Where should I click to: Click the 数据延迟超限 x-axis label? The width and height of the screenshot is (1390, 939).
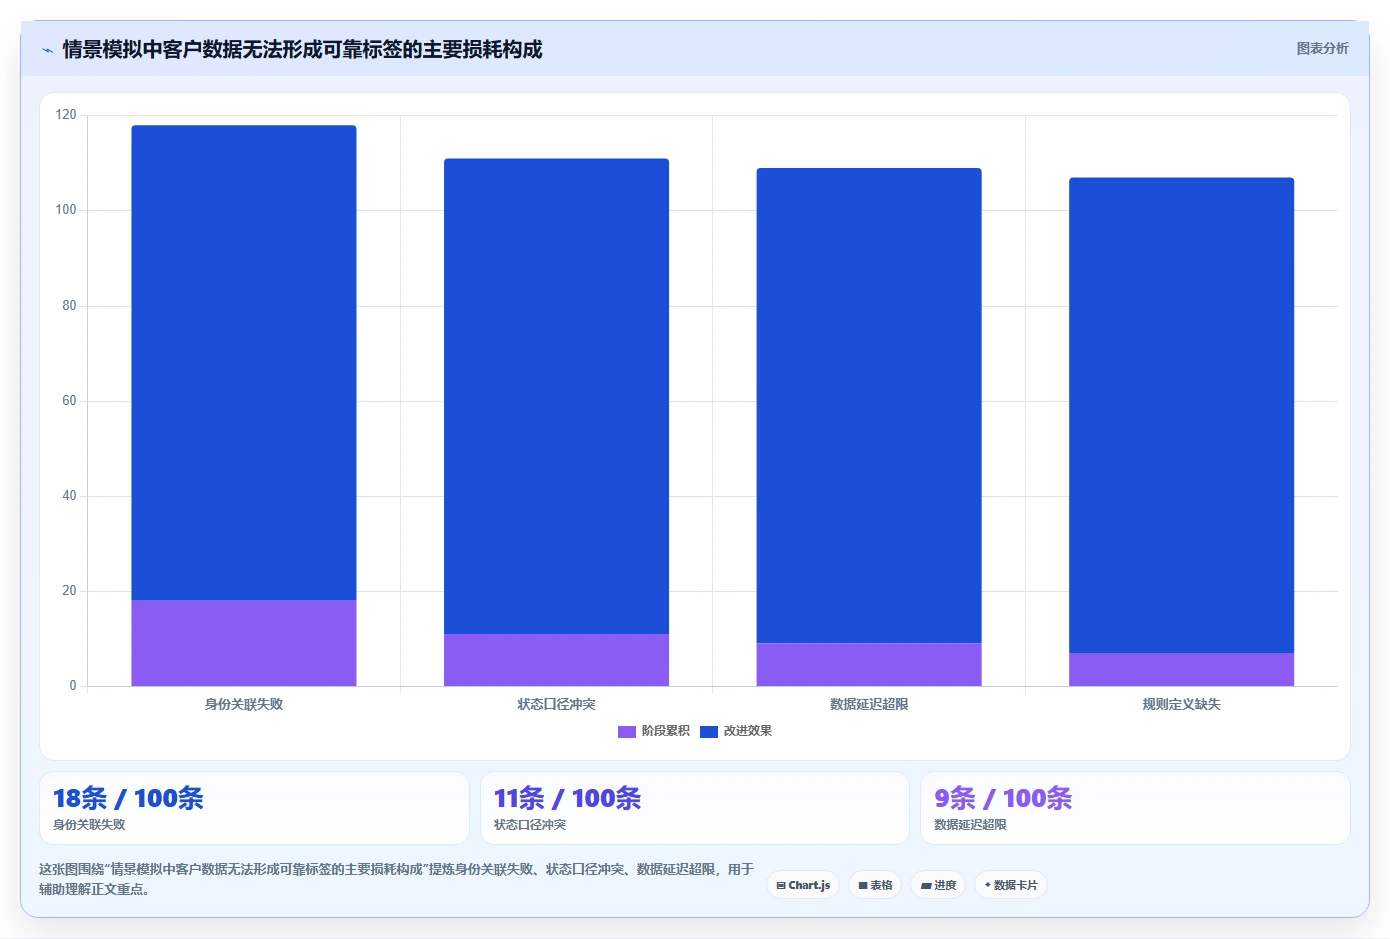(869, 704)
